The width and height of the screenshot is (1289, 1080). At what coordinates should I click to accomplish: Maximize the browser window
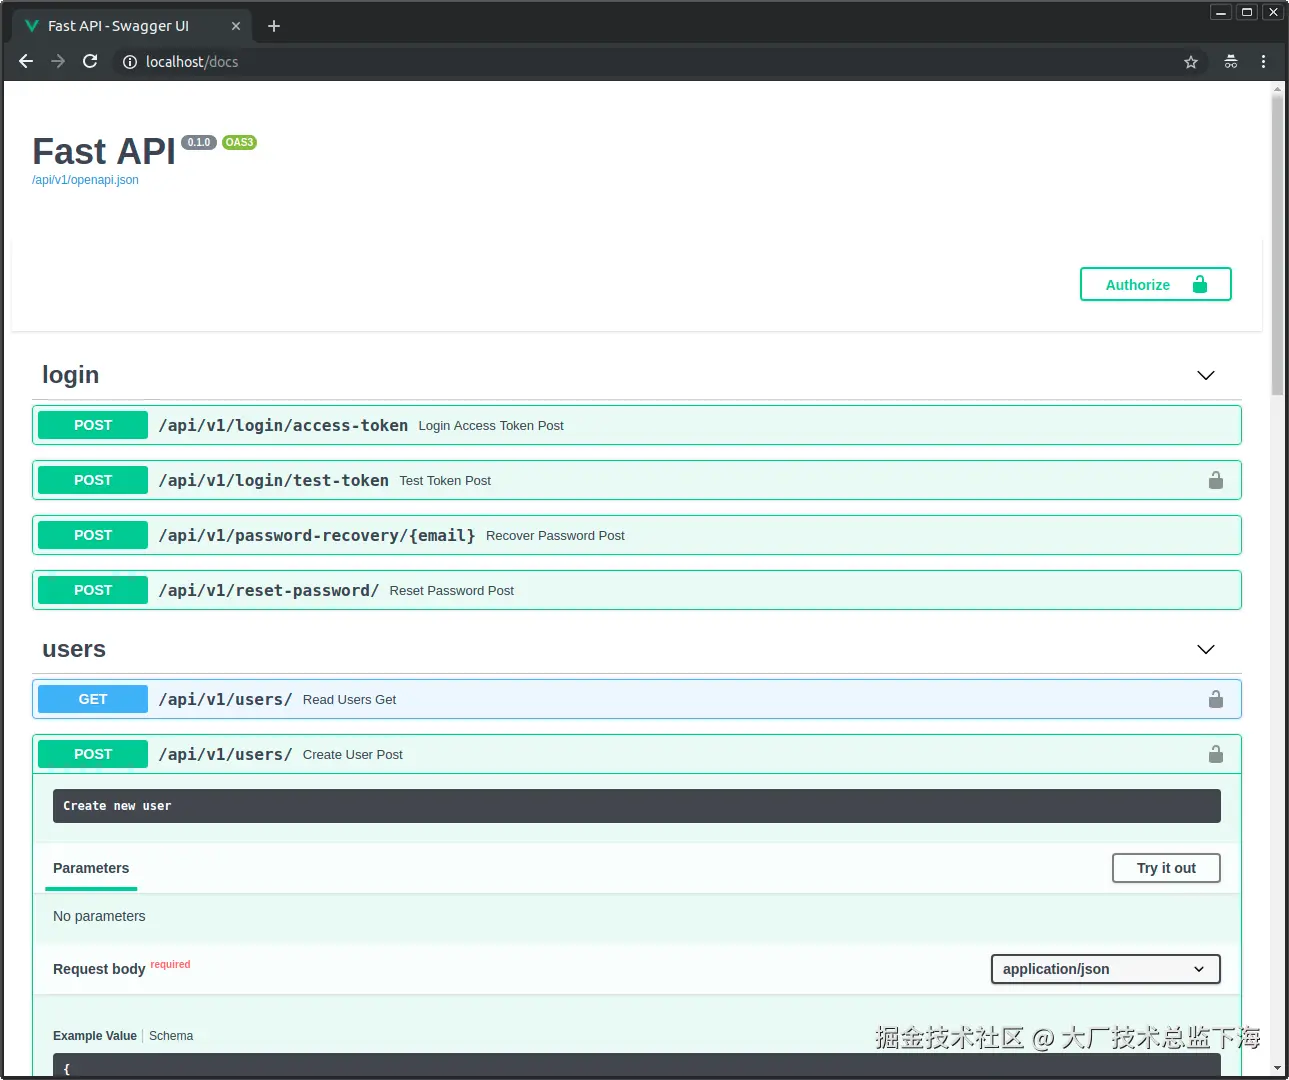tap(1247, 12)
